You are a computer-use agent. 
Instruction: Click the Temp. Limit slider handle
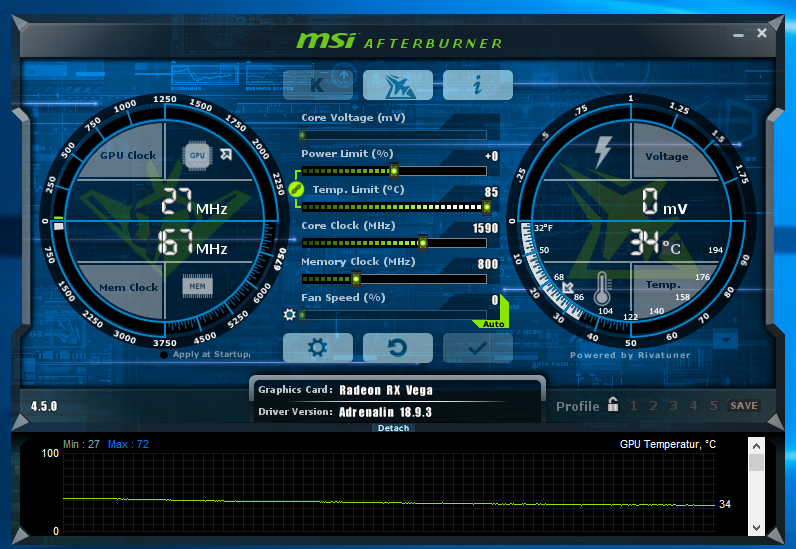click(x=486, y=207)
